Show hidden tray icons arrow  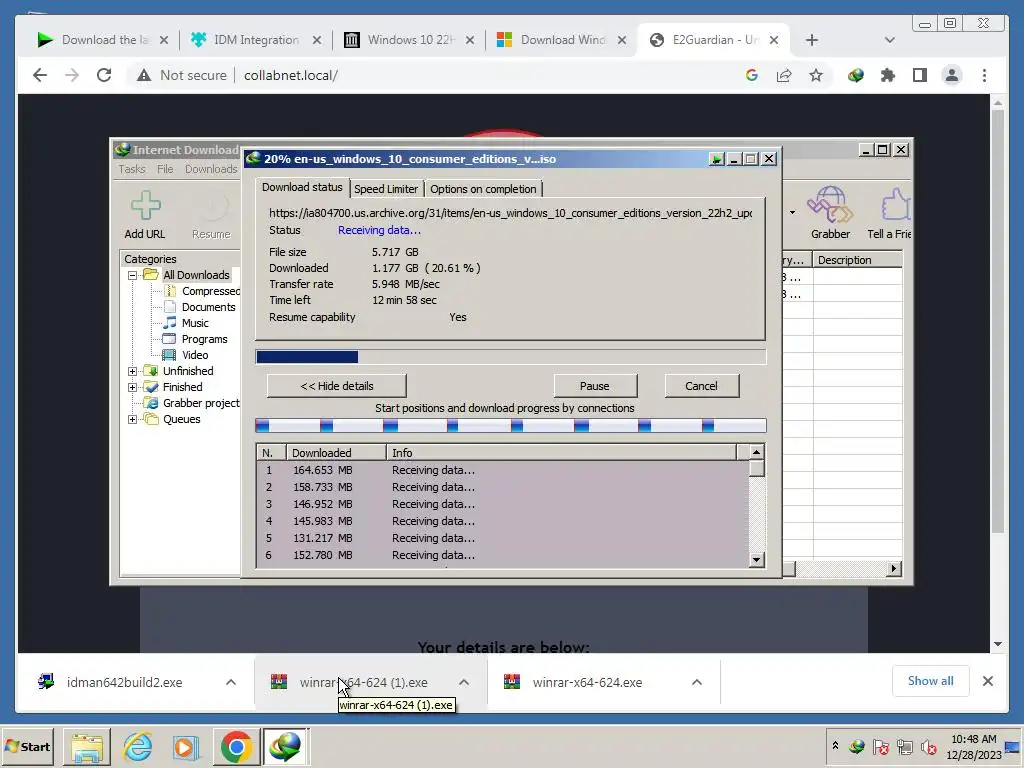(x=835, y=745)
